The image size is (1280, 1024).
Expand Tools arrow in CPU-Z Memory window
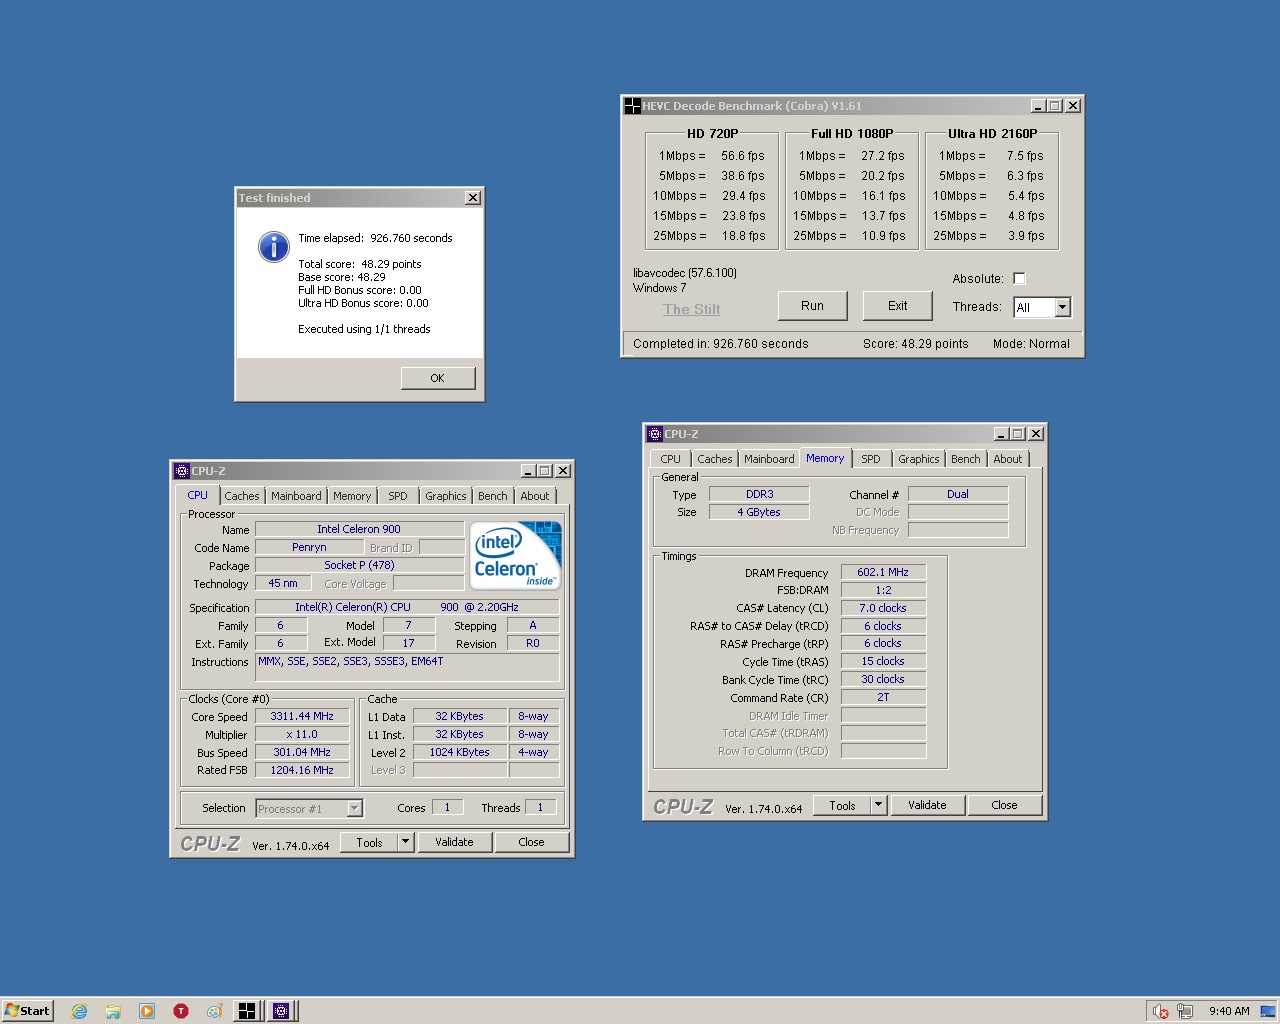tap(879, 804)
